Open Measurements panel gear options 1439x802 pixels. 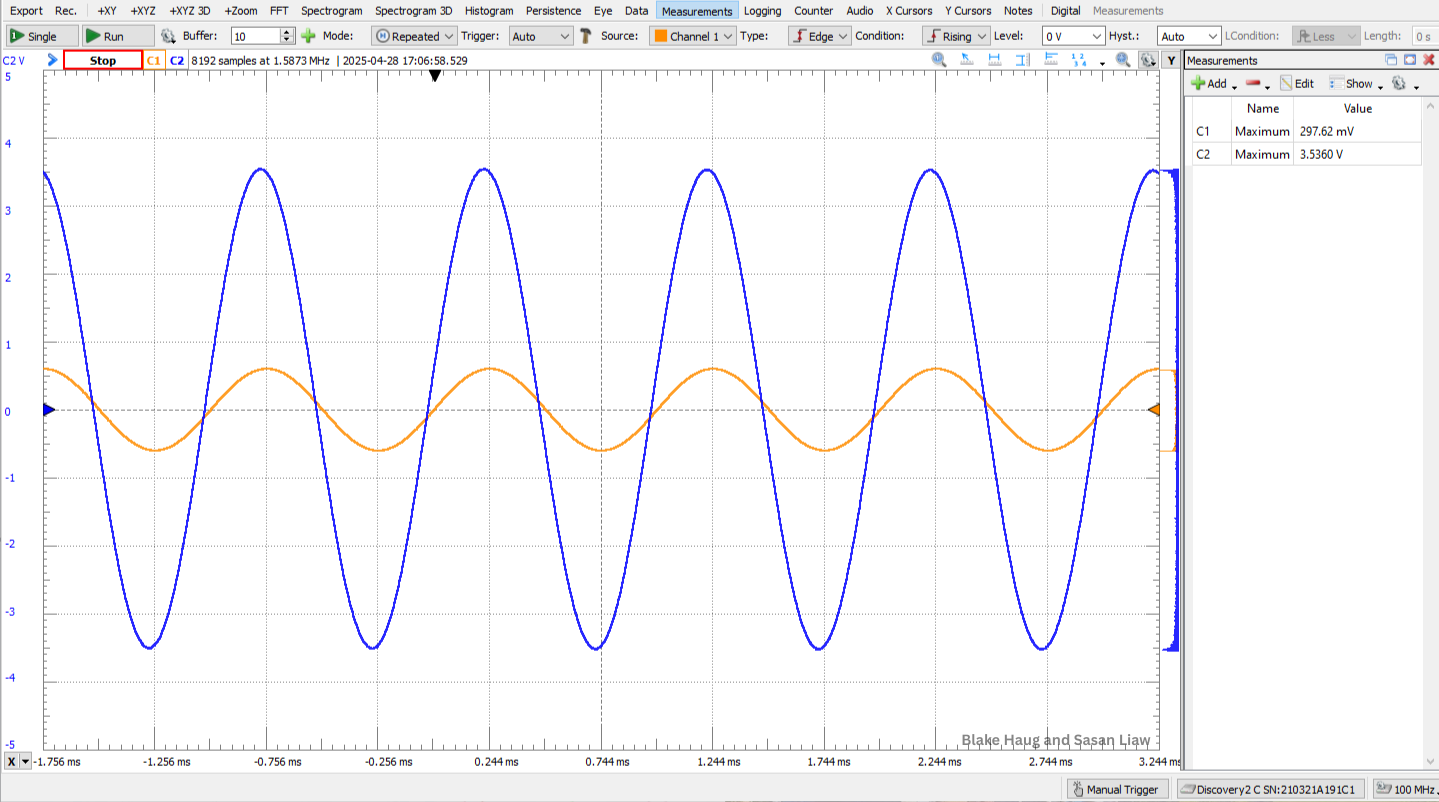coord(1399,83)
